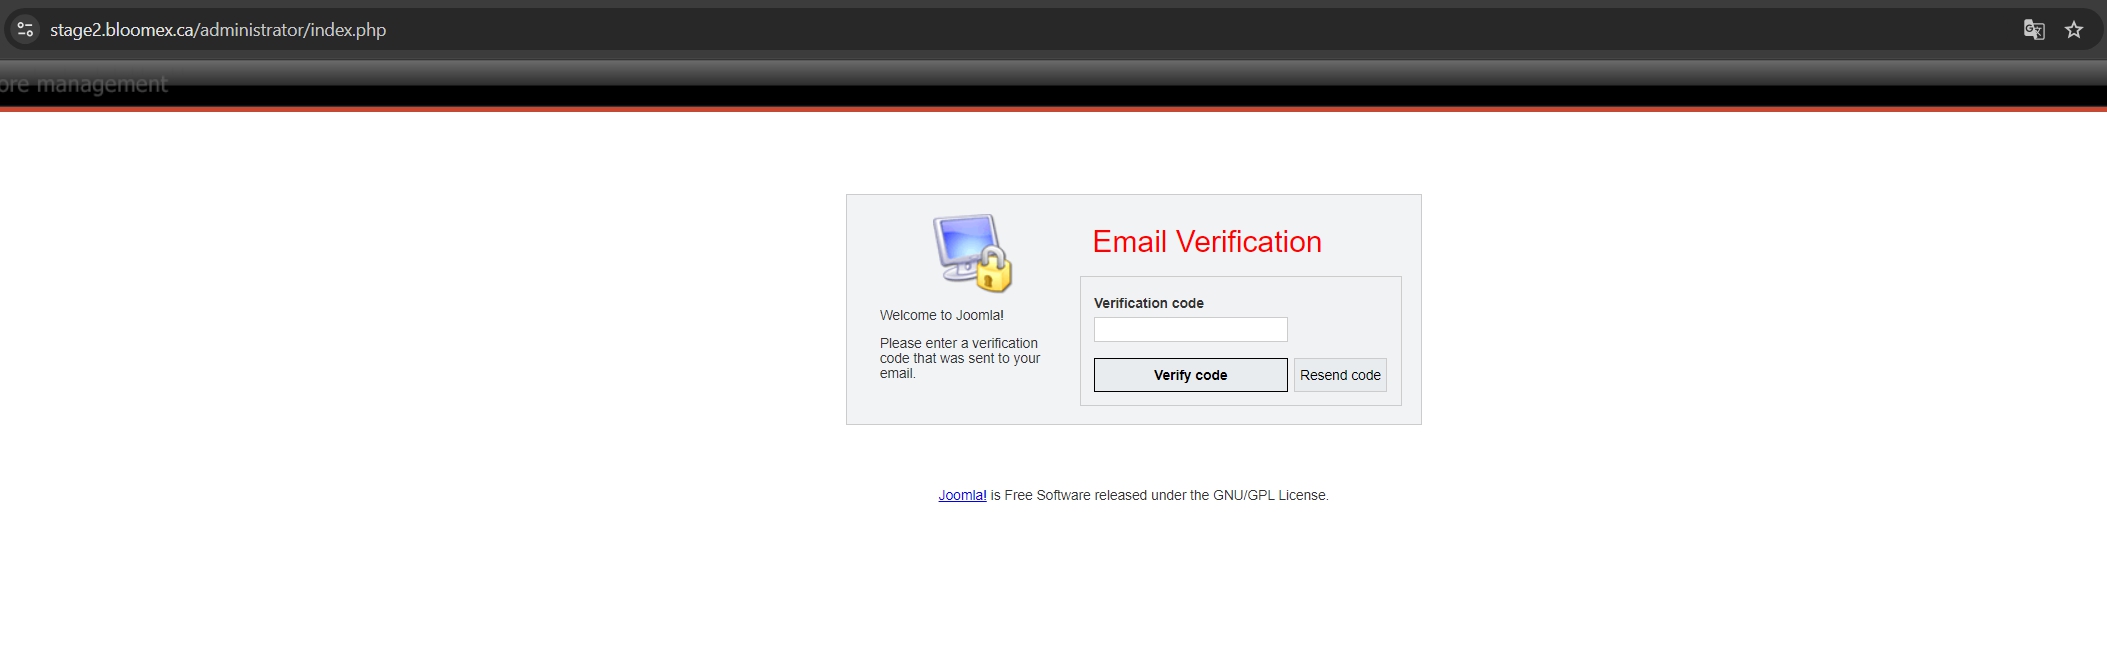Focus the Verification code input field

(1190, 329)
